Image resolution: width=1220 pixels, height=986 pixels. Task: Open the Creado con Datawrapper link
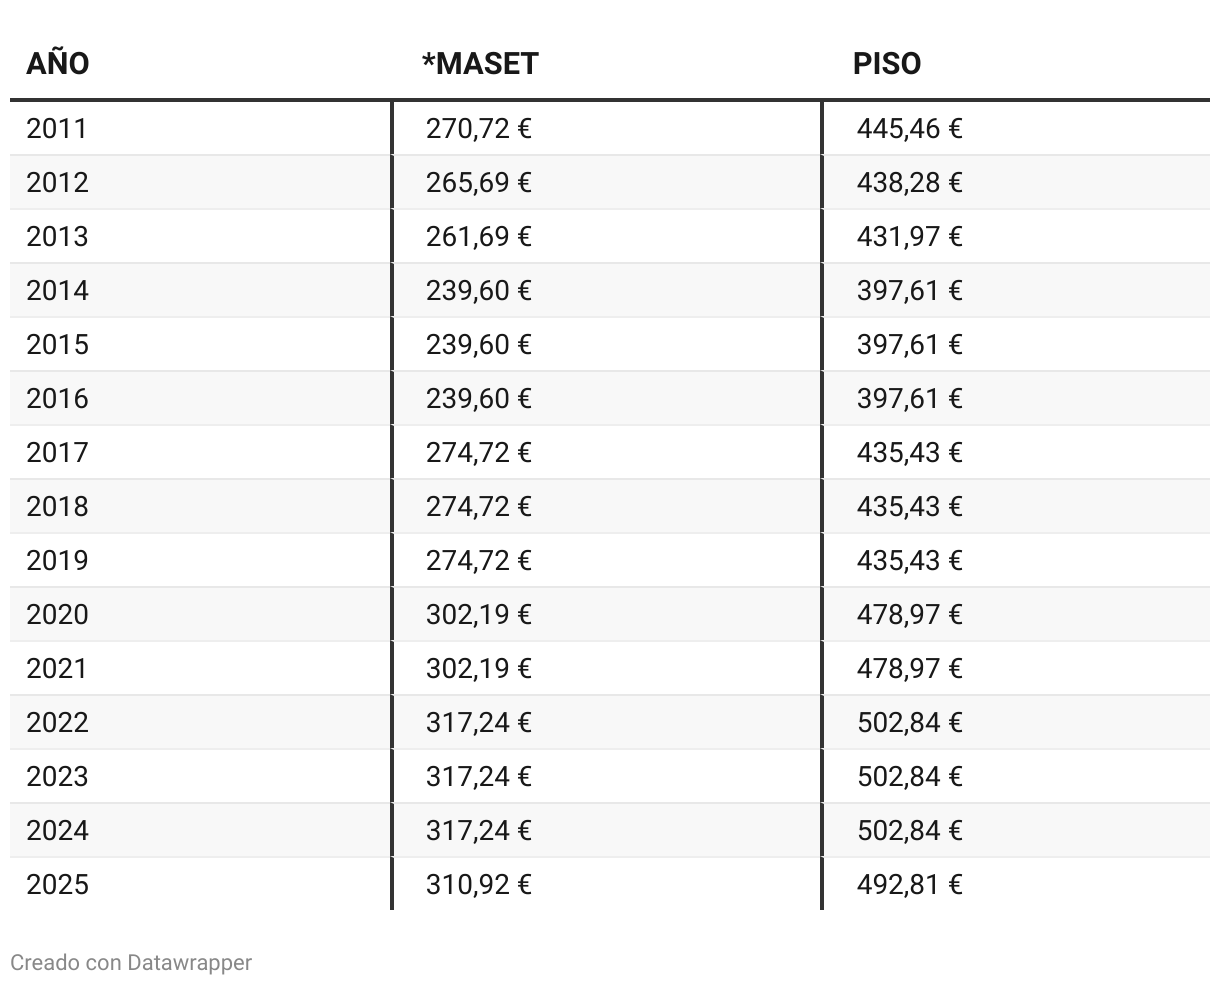point(131,962)
